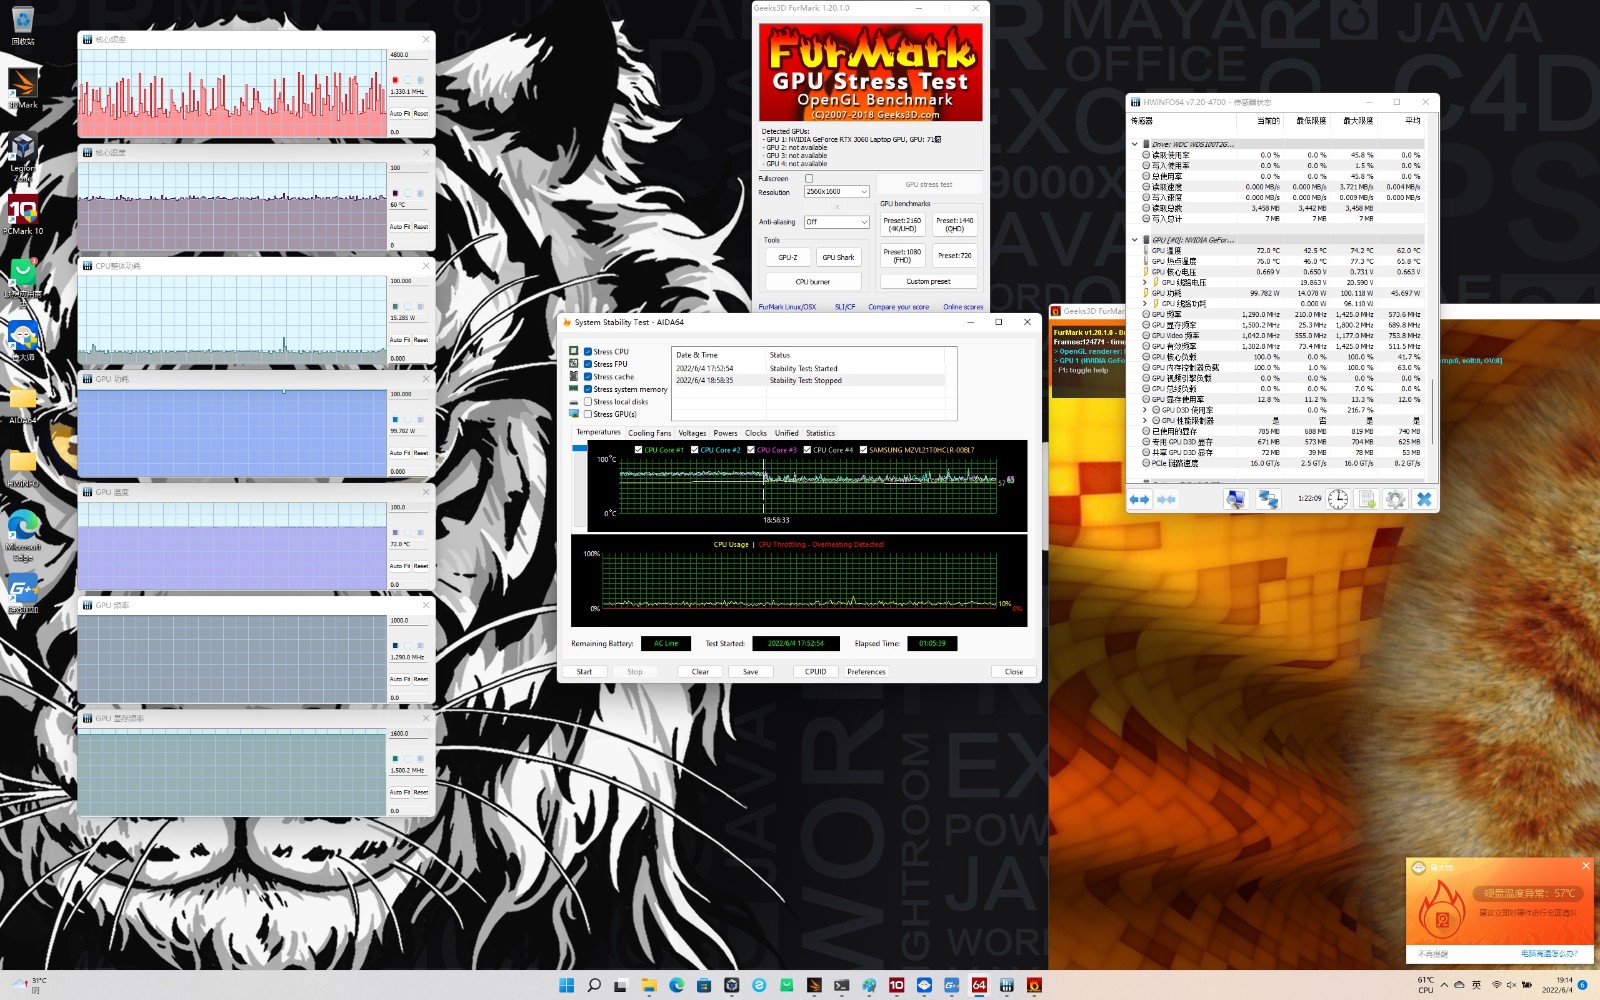Image resolution: width=1600 pixels, height=1000 pixels.
Task: Click HWiNFO expand-columns blue arrows icon
Action: (1139, 499)
